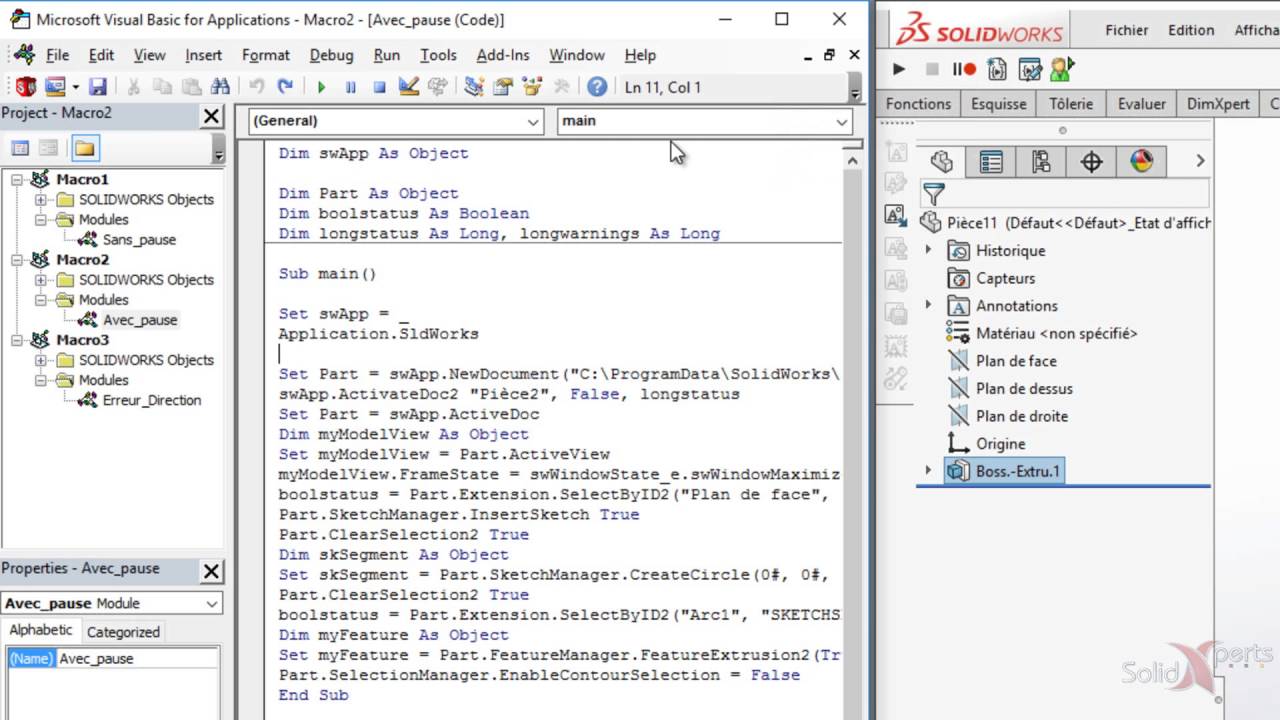Click the SolidWorks Stop Macro button

click(x=932, y=69)
